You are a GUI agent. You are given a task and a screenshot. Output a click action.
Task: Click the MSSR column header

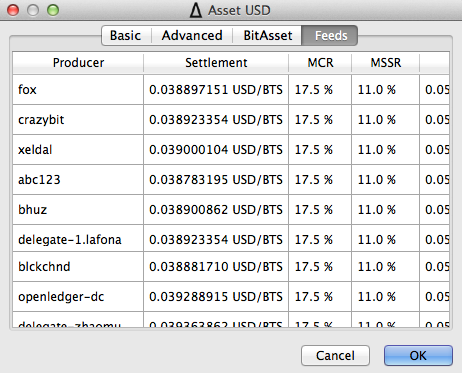(x=386, y=63)
